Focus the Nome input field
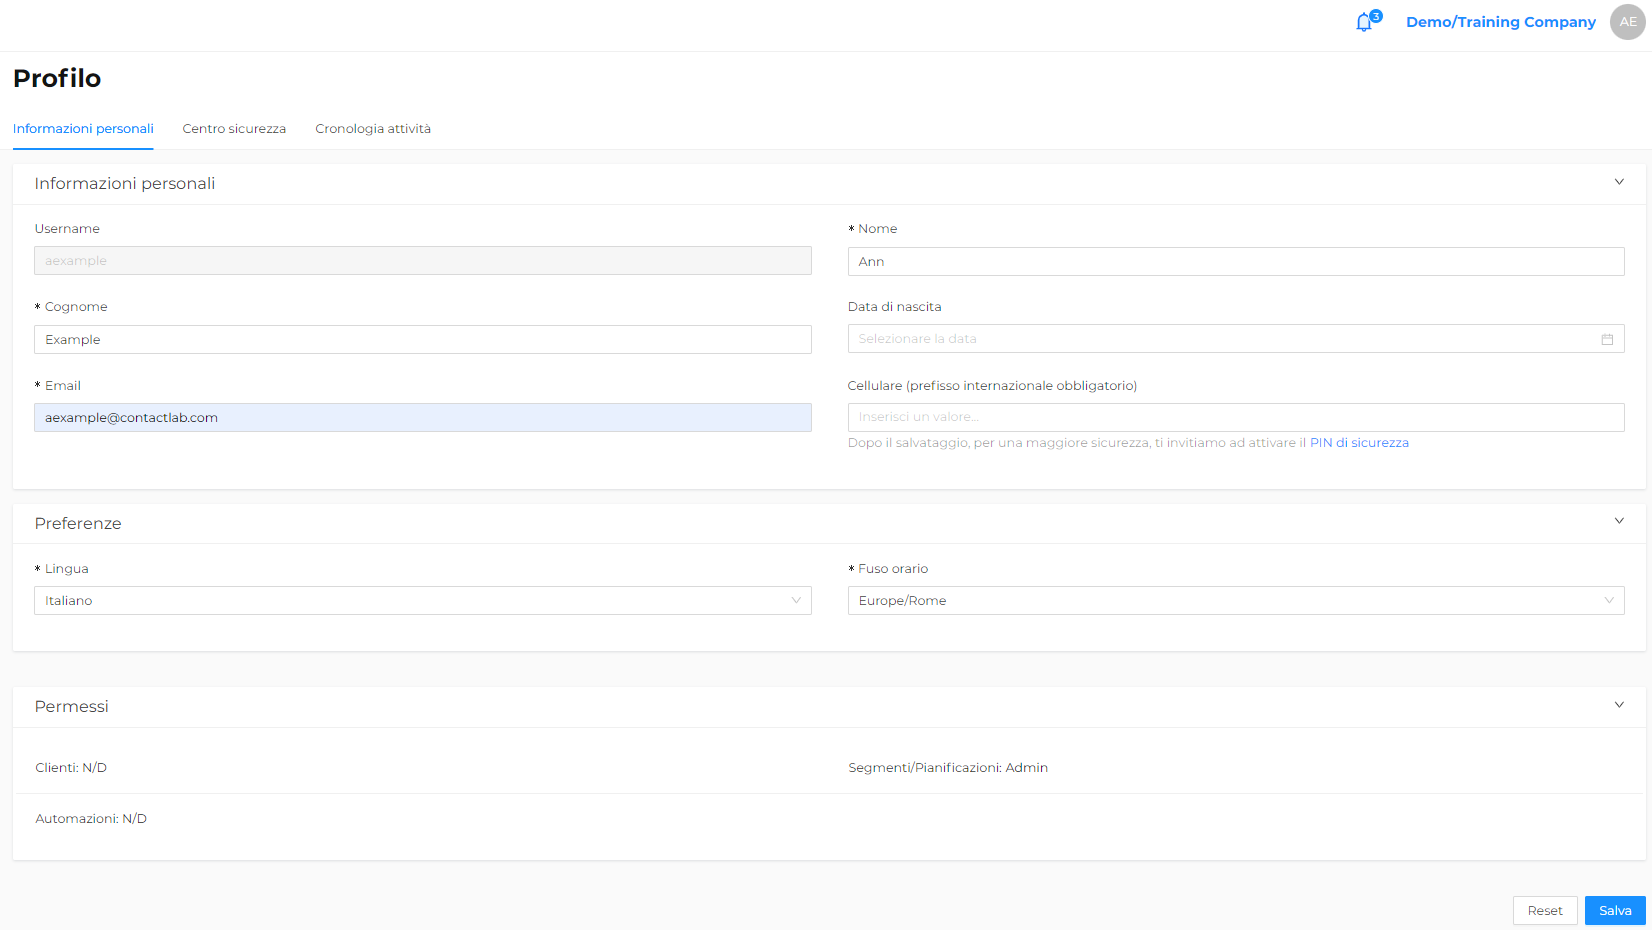This screenshot has height=930, width=1652. point(1236,261)
